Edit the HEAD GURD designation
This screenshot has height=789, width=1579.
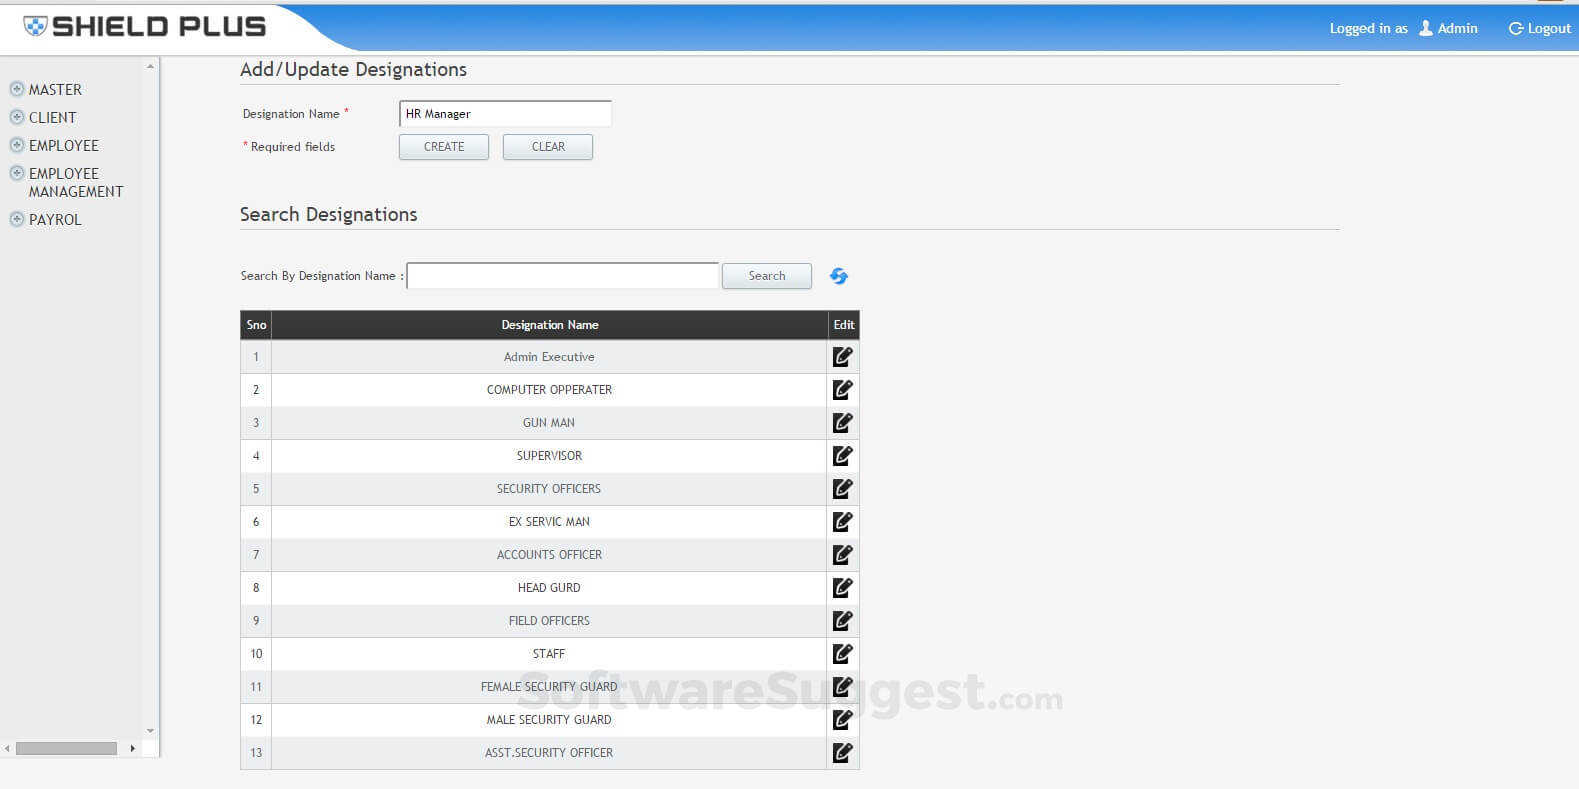pyautogui.click(x=843, y=587)
